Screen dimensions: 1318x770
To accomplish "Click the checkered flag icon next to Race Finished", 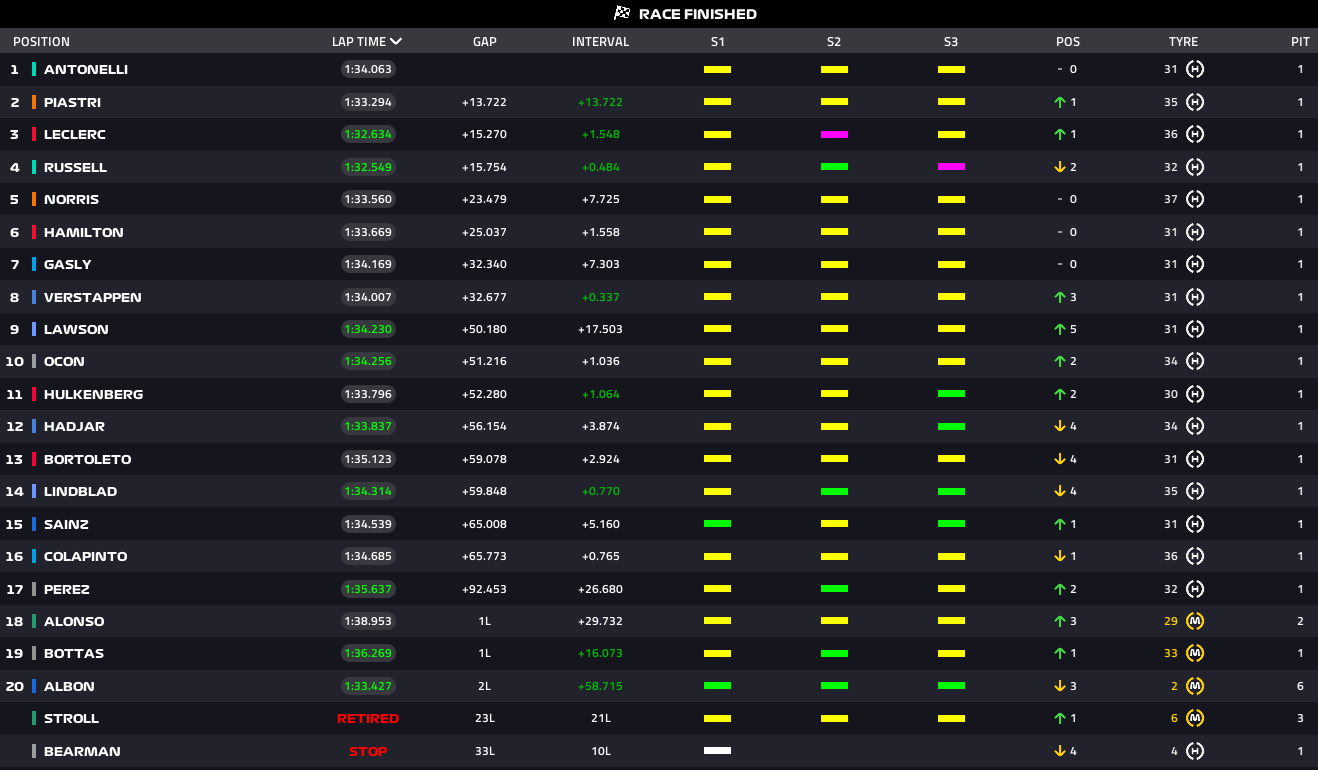I will 622,14.
